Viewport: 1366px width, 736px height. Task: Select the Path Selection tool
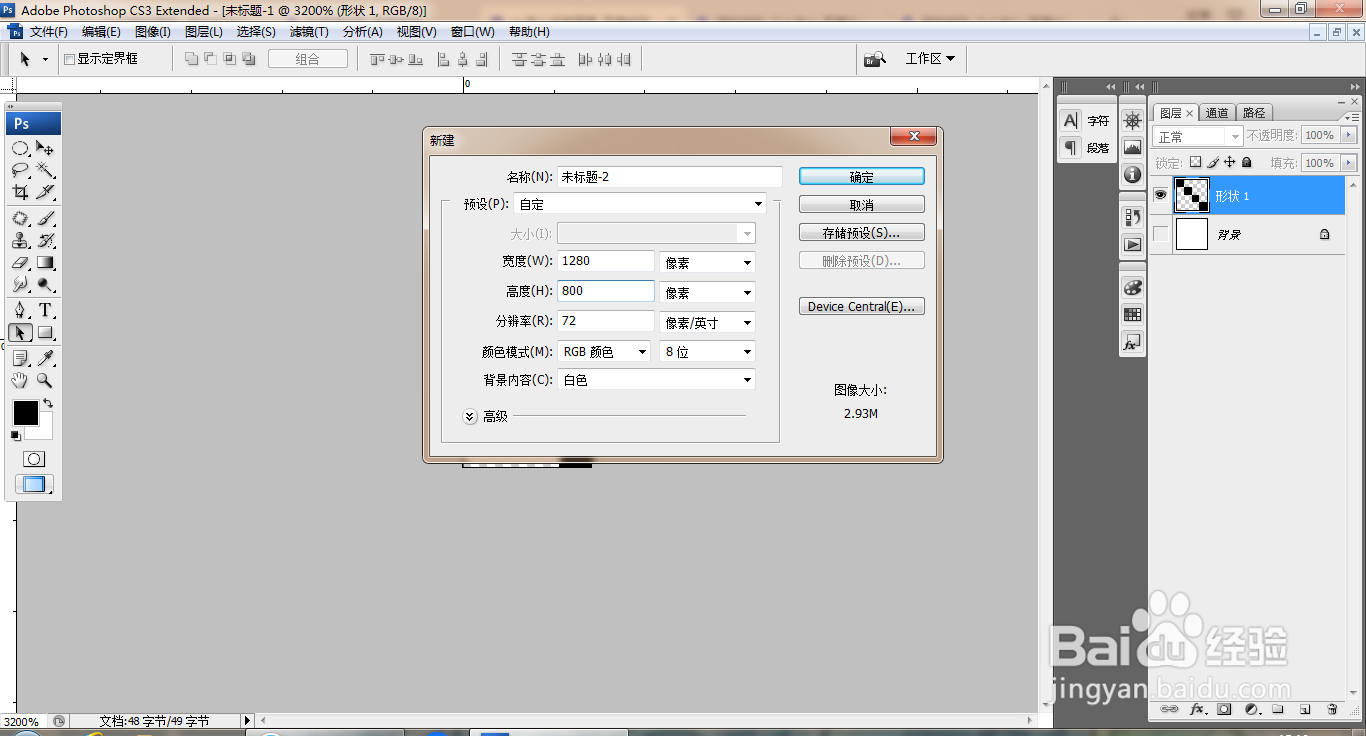pos(20,332)
